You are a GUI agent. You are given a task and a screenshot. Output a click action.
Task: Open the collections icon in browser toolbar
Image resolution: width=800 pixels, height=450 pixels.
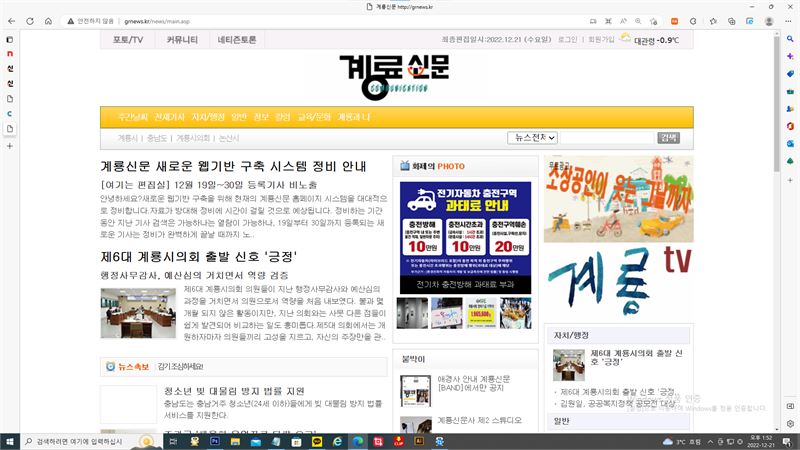pos(732,21)
